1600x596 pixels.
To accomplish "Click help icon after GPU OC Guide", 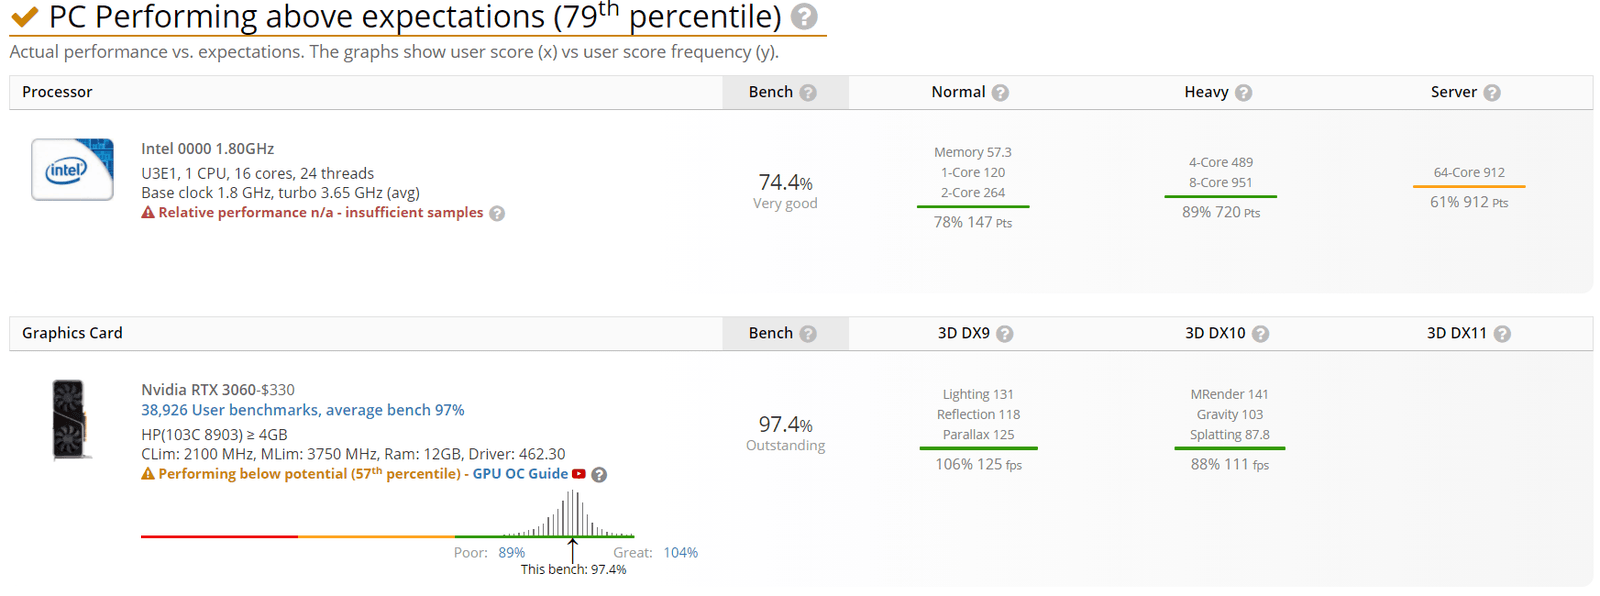I will coord(599,475).
